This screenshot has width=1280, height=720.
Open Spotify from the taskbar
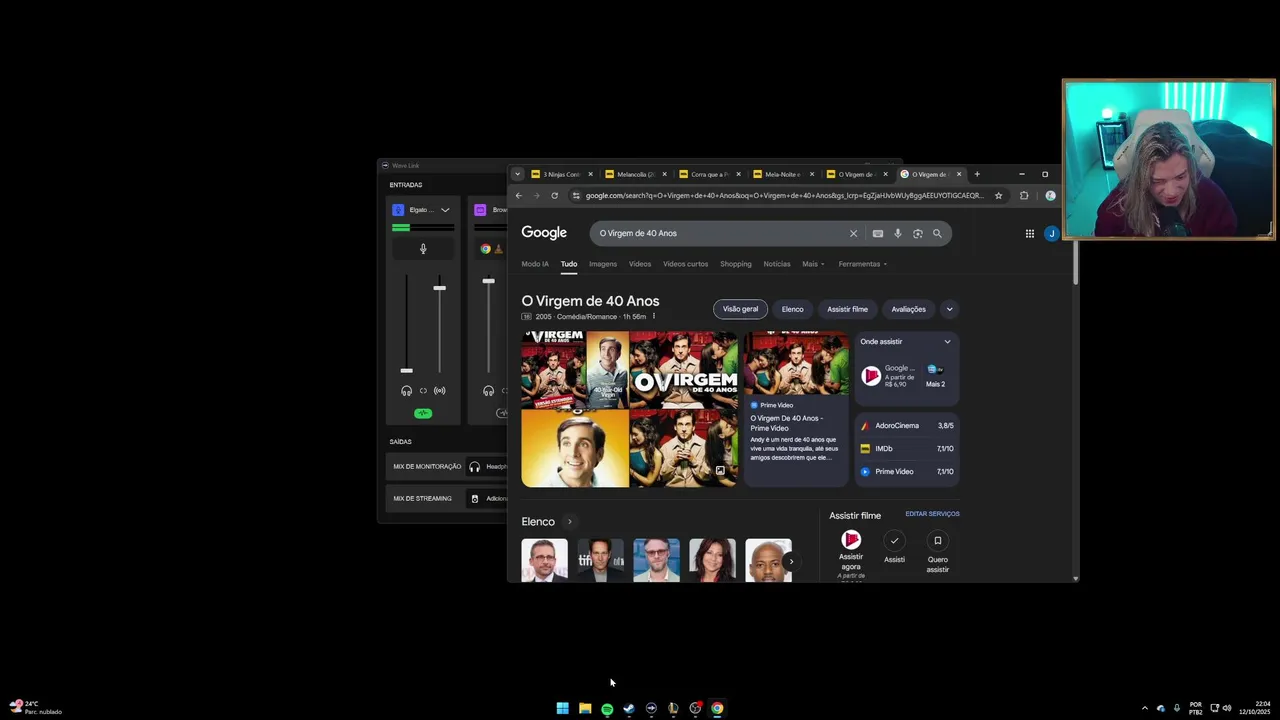607,708
